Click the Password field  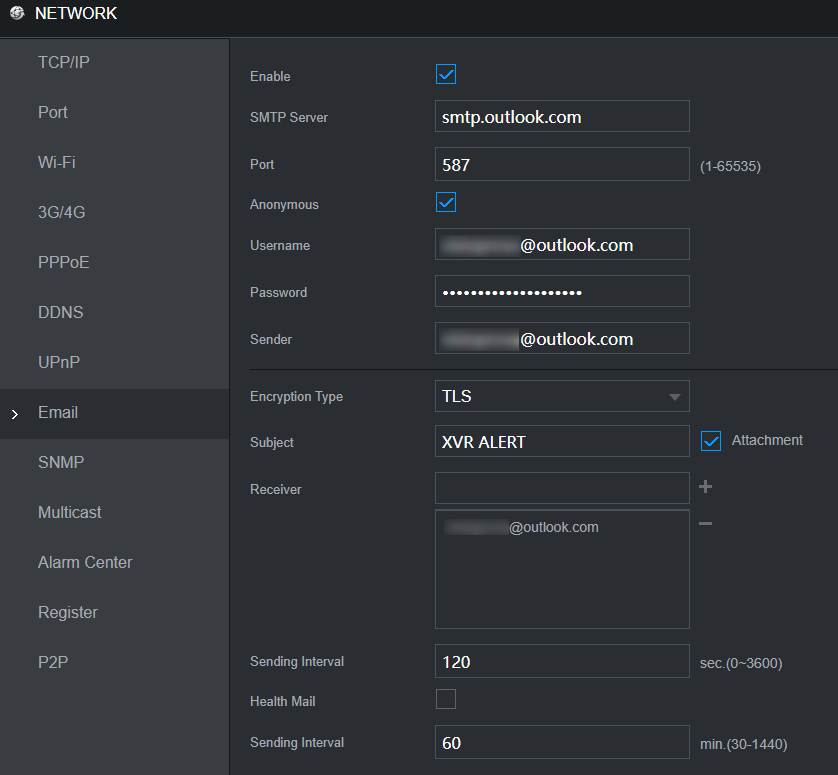point(562,291)
